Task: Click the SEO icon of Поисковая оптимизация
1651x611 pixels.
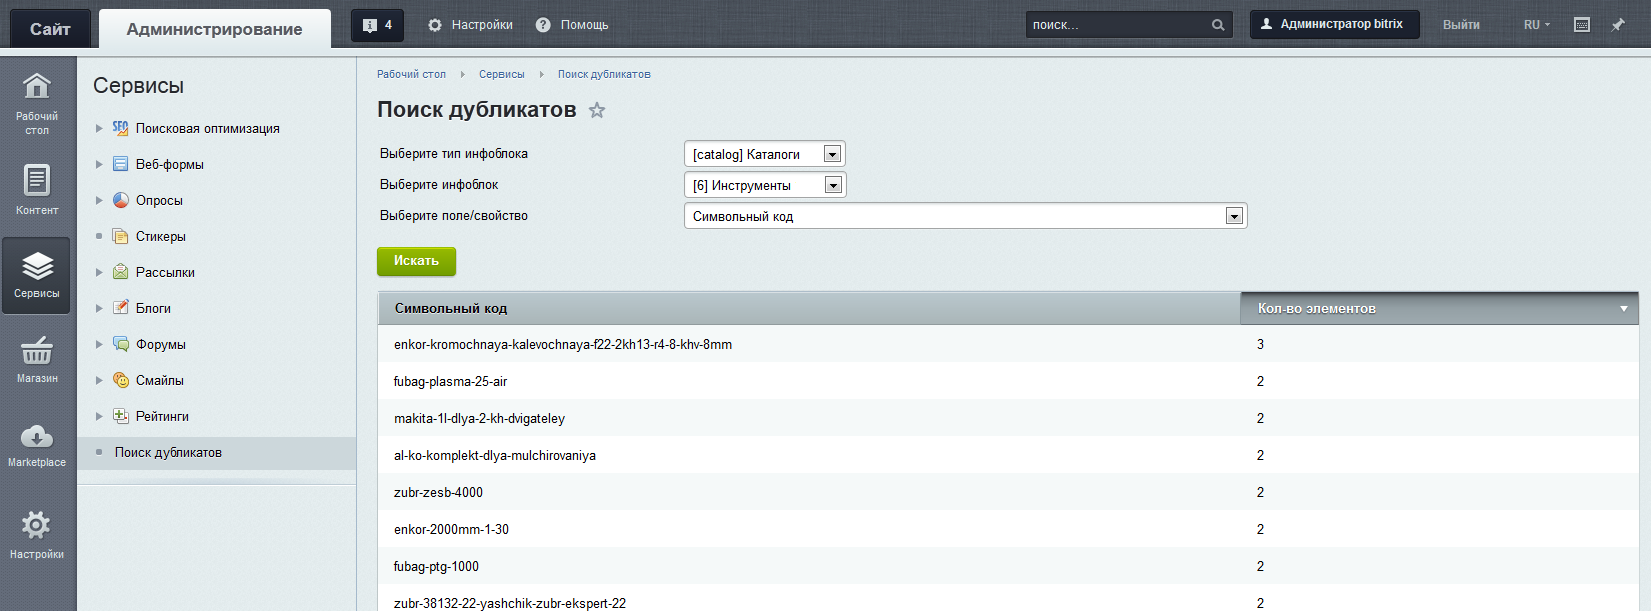Action: coord(120,128)
